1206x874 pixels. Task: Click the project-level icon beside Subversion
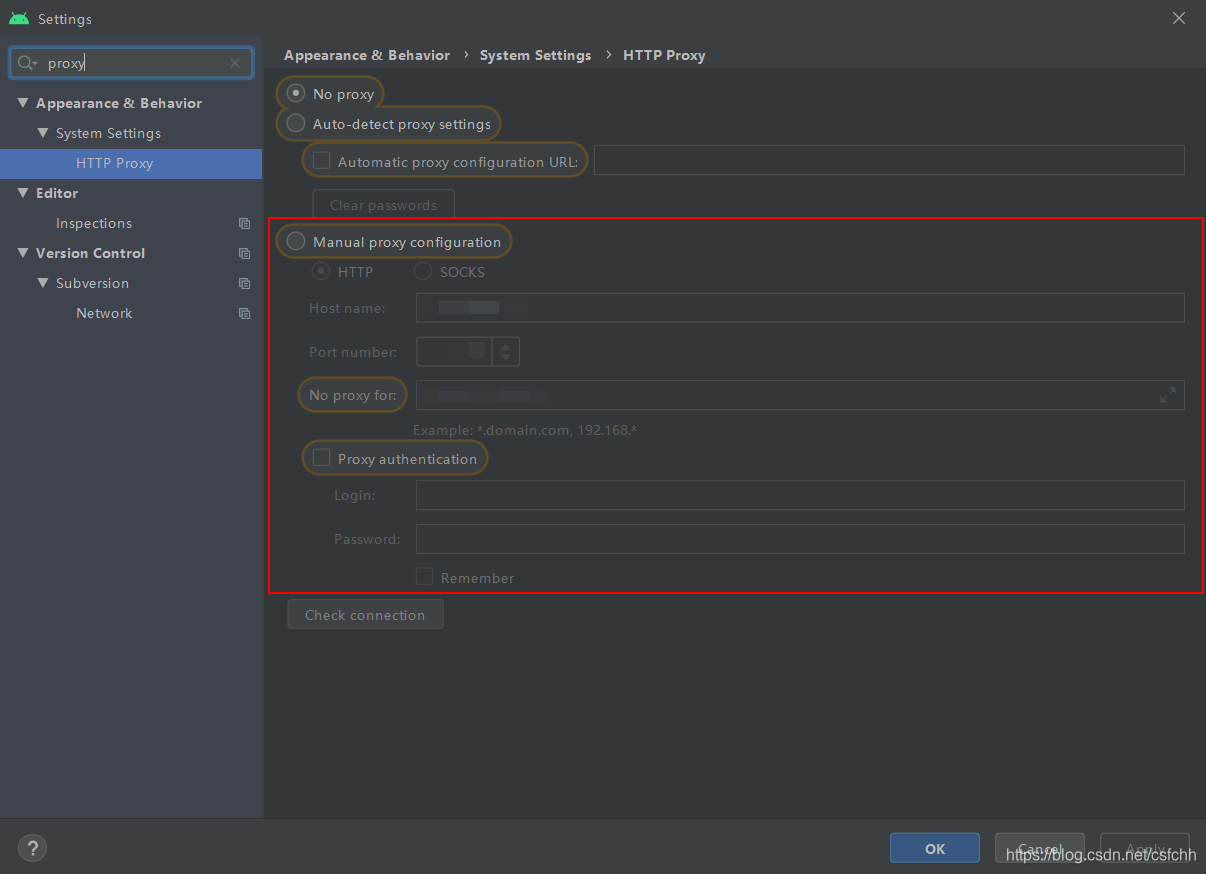244,283
